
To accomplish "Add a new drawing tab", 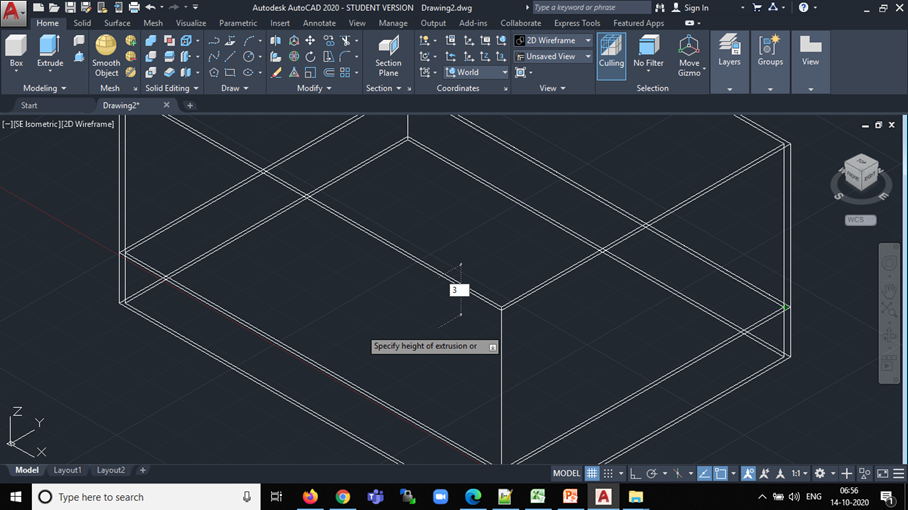I will (x=190, y=105).
